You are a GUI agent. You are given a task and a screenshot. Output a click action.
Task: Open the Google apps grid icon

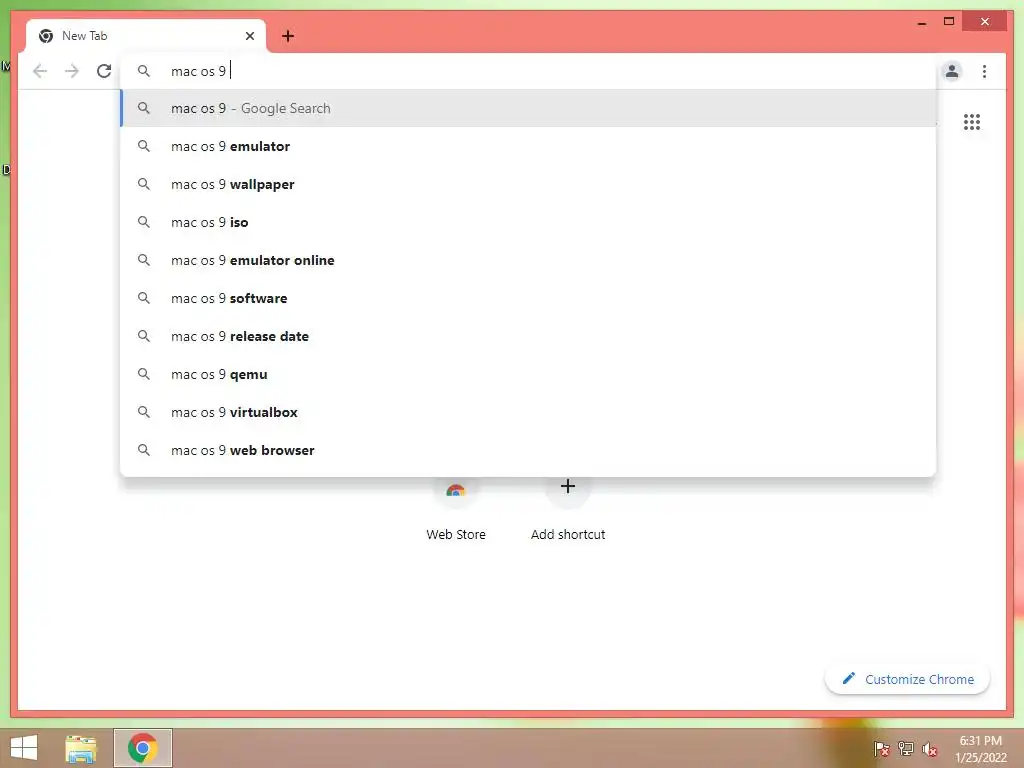click(972, 121)
